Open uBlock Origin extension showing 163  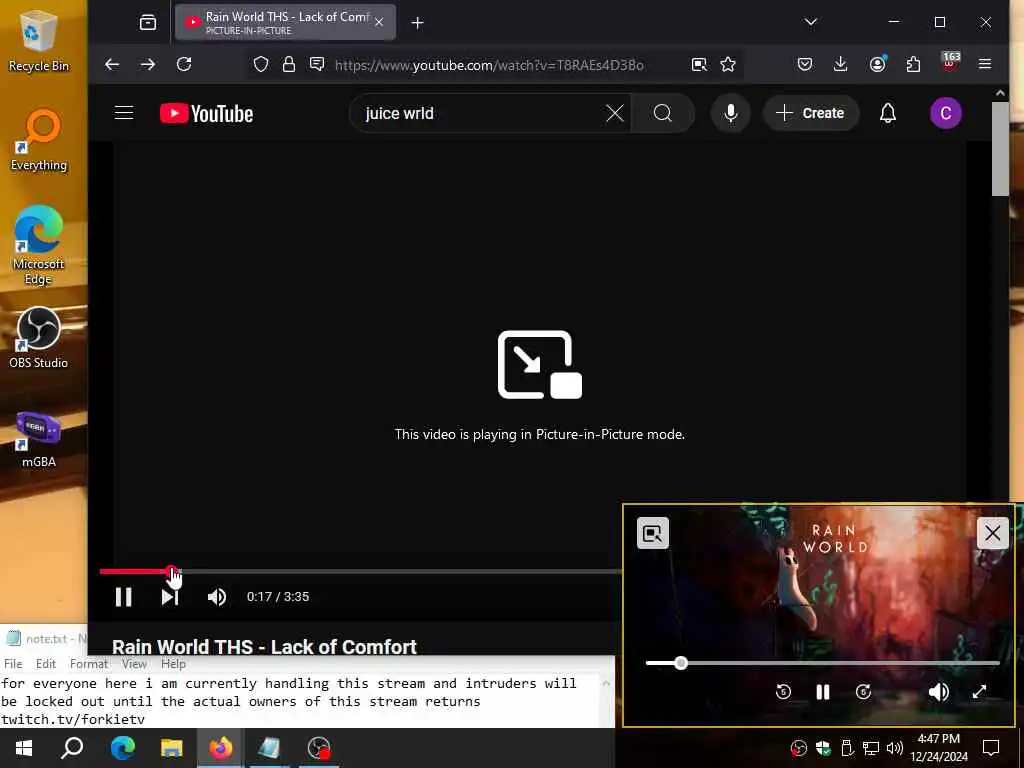click(x=950, y=63)
